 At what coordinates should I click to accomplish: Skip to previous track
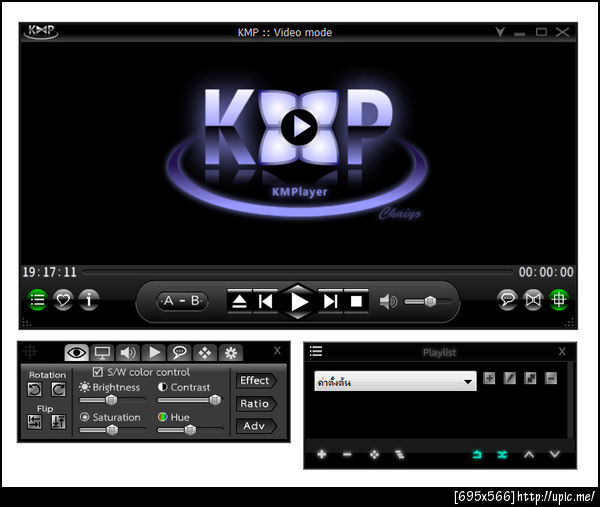tap(265, 301)
